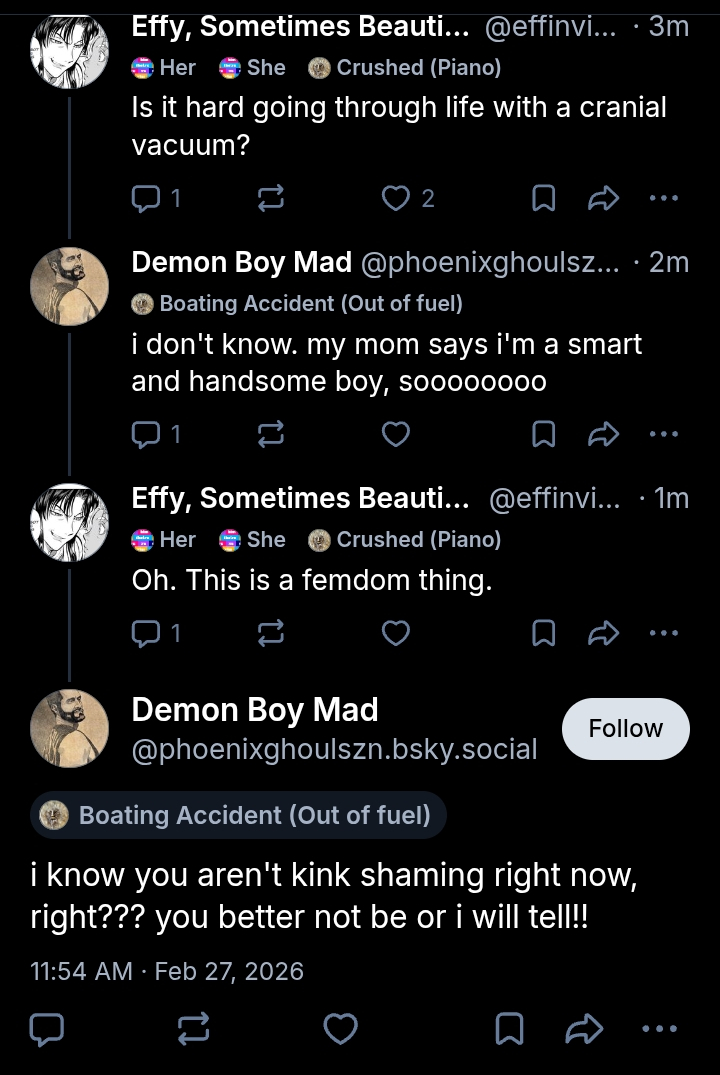Image resolution: width=720 pixels, height=1075 pixels.
Task: Like the "cranial vacuum" post
Action: [397, 198]
